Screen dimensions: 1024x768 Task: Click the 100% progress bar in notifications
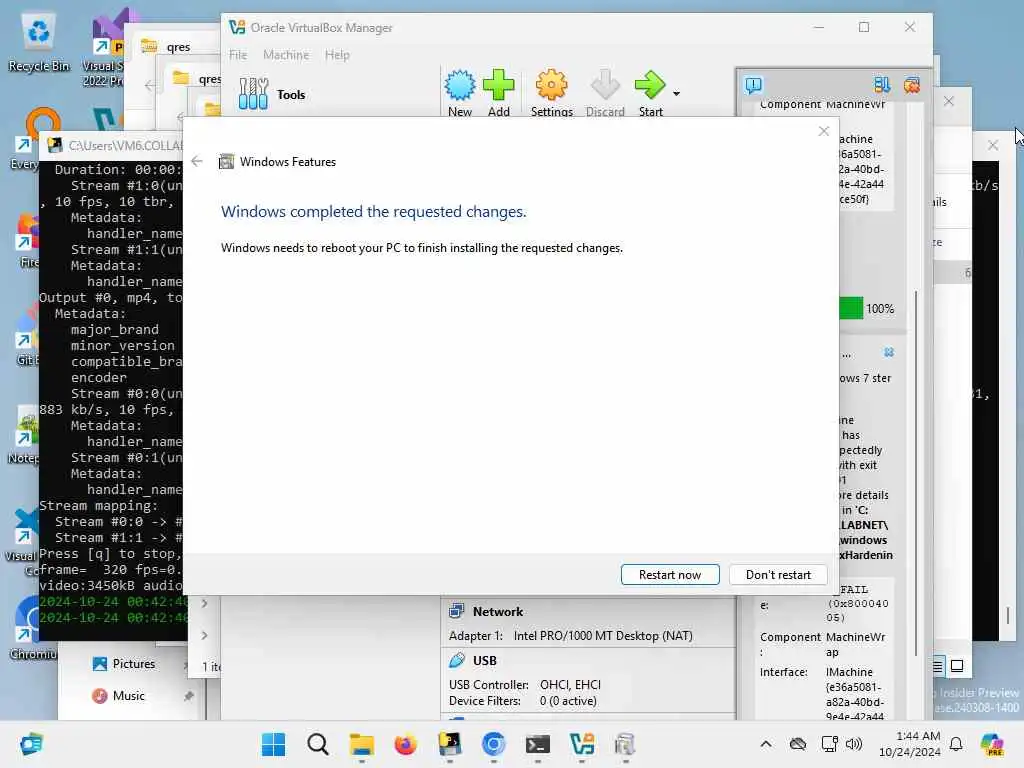tap(851, 308)
